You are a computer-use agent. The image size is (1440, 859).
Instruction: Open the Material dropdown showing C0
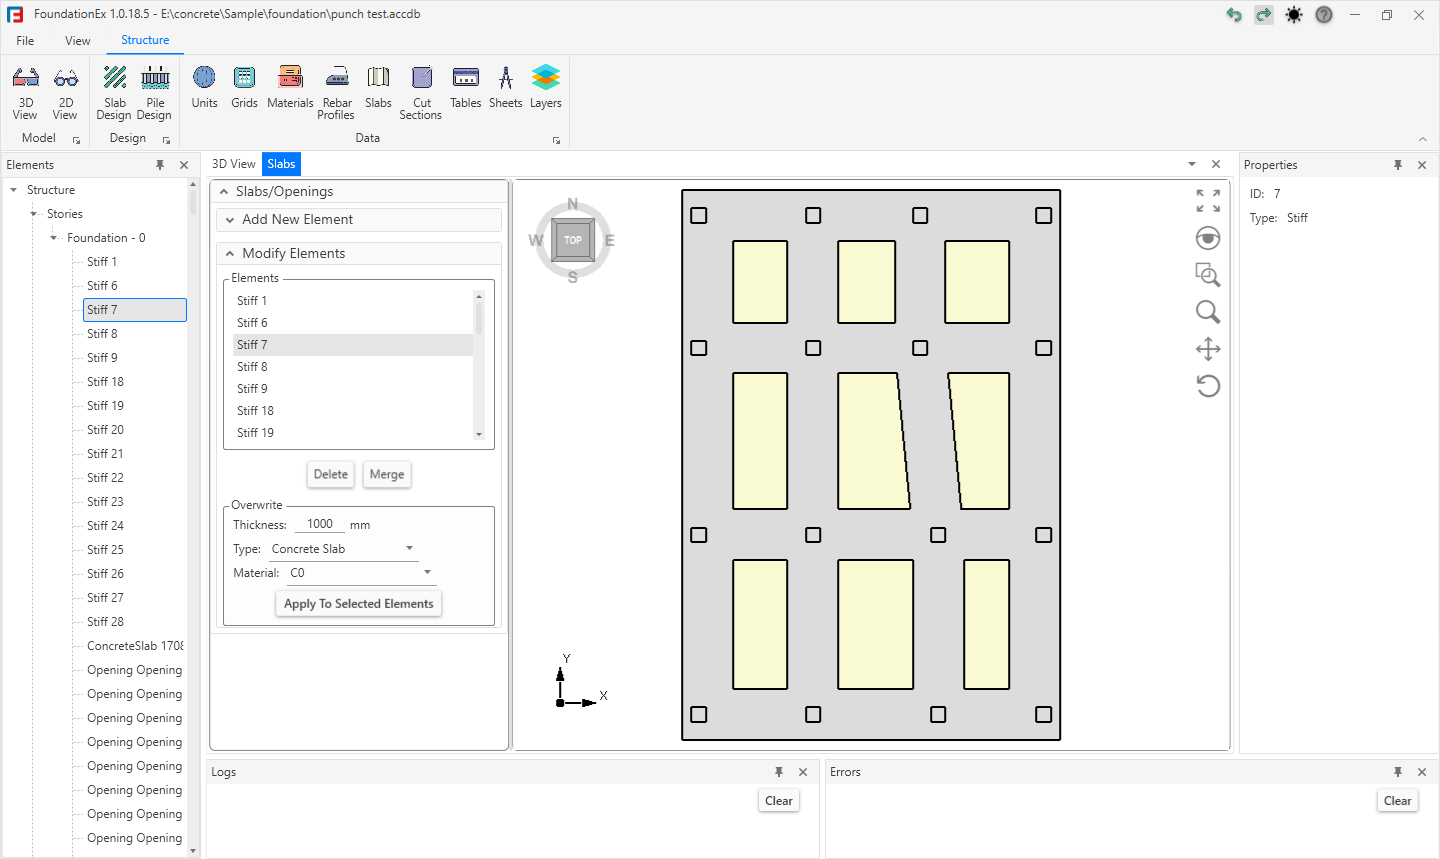(360, 573)
